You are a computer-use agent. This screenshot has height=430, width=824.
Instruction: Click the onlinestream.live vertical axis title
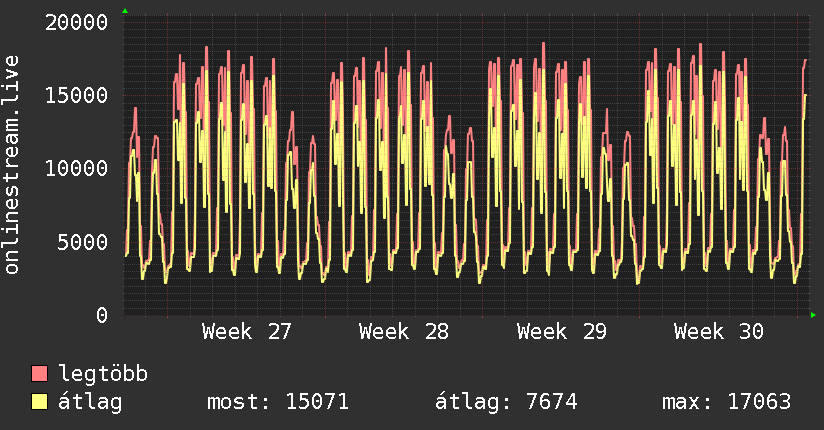pos(12,165)
